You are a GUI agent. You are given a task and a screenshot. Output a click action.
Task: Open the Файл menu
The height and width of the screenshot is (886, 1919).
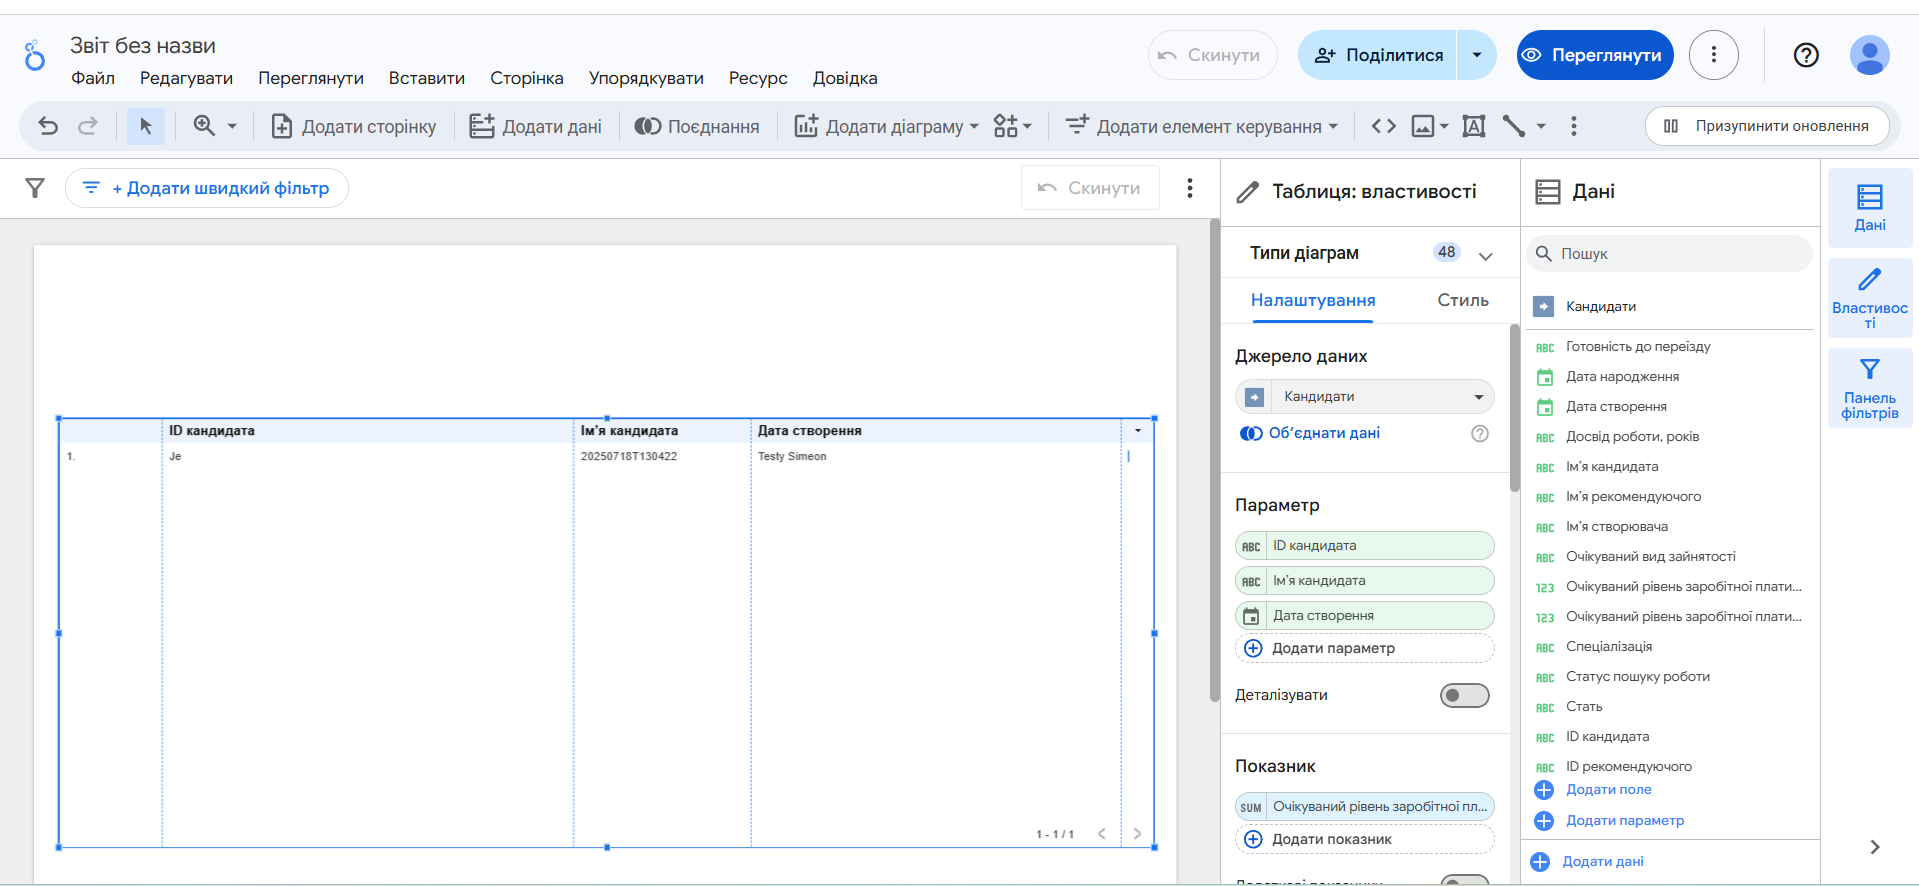93,78
